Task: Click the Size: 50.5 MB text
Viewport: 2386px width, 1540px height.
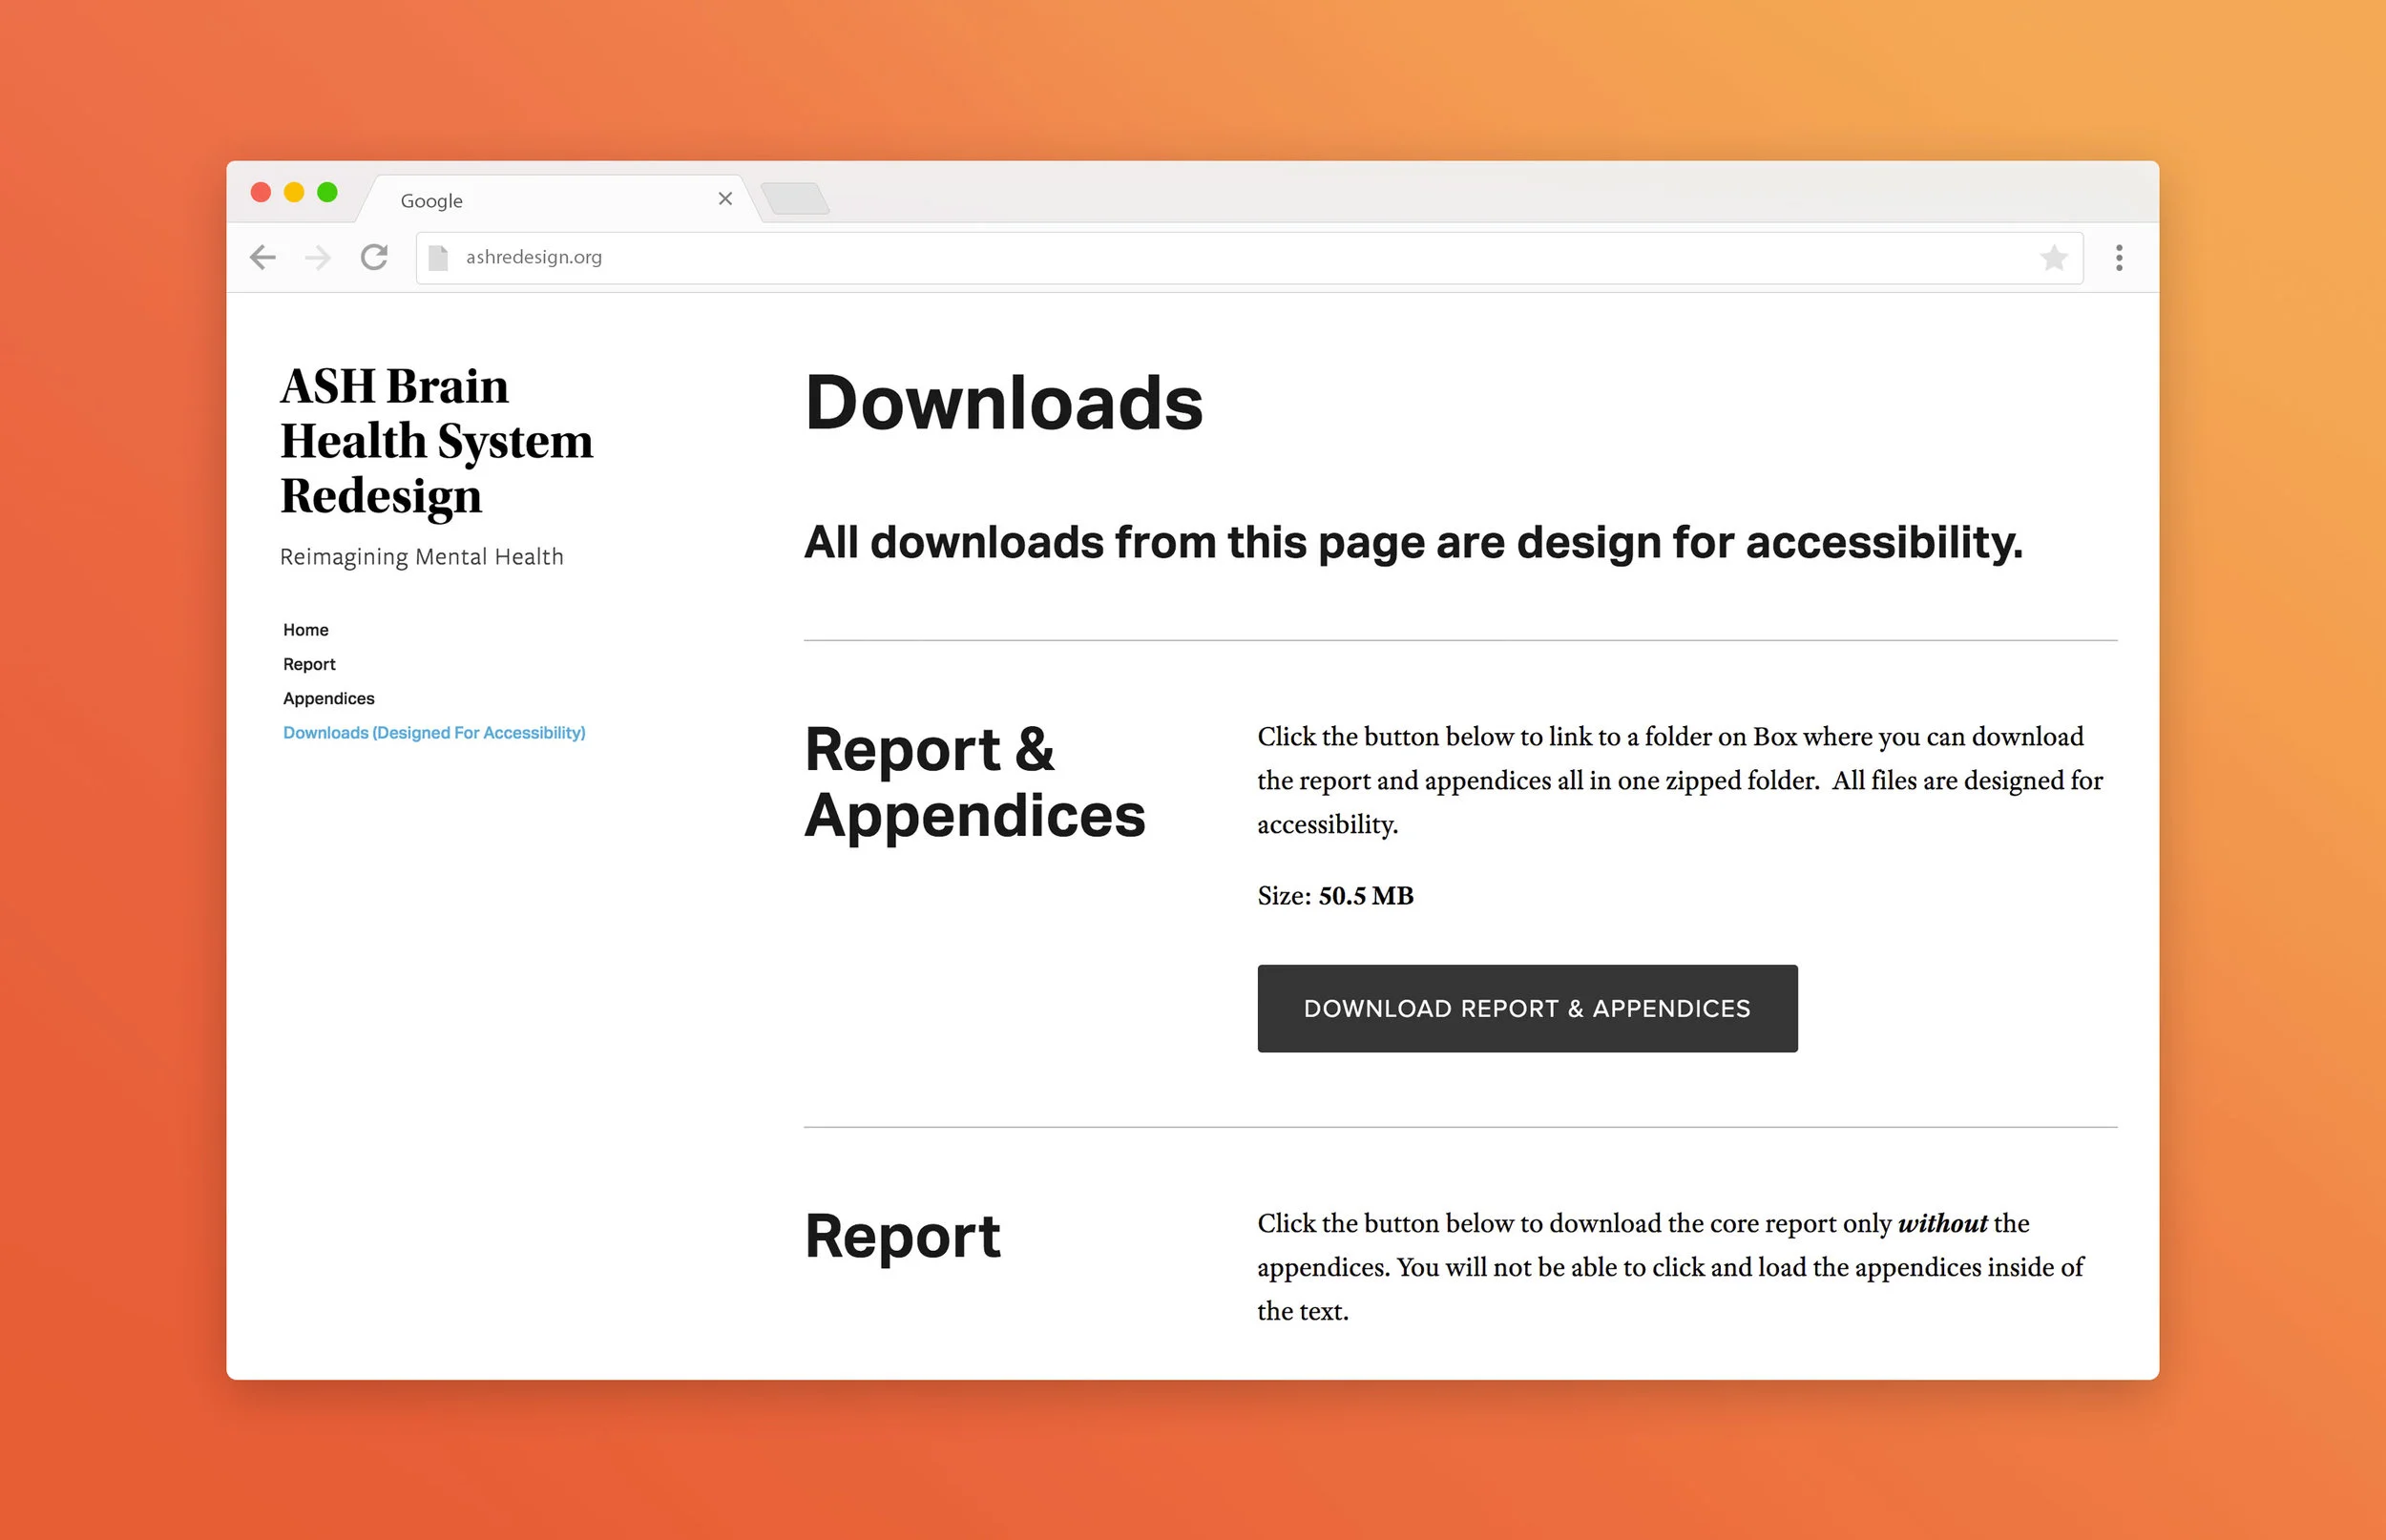Action: 1336,896
